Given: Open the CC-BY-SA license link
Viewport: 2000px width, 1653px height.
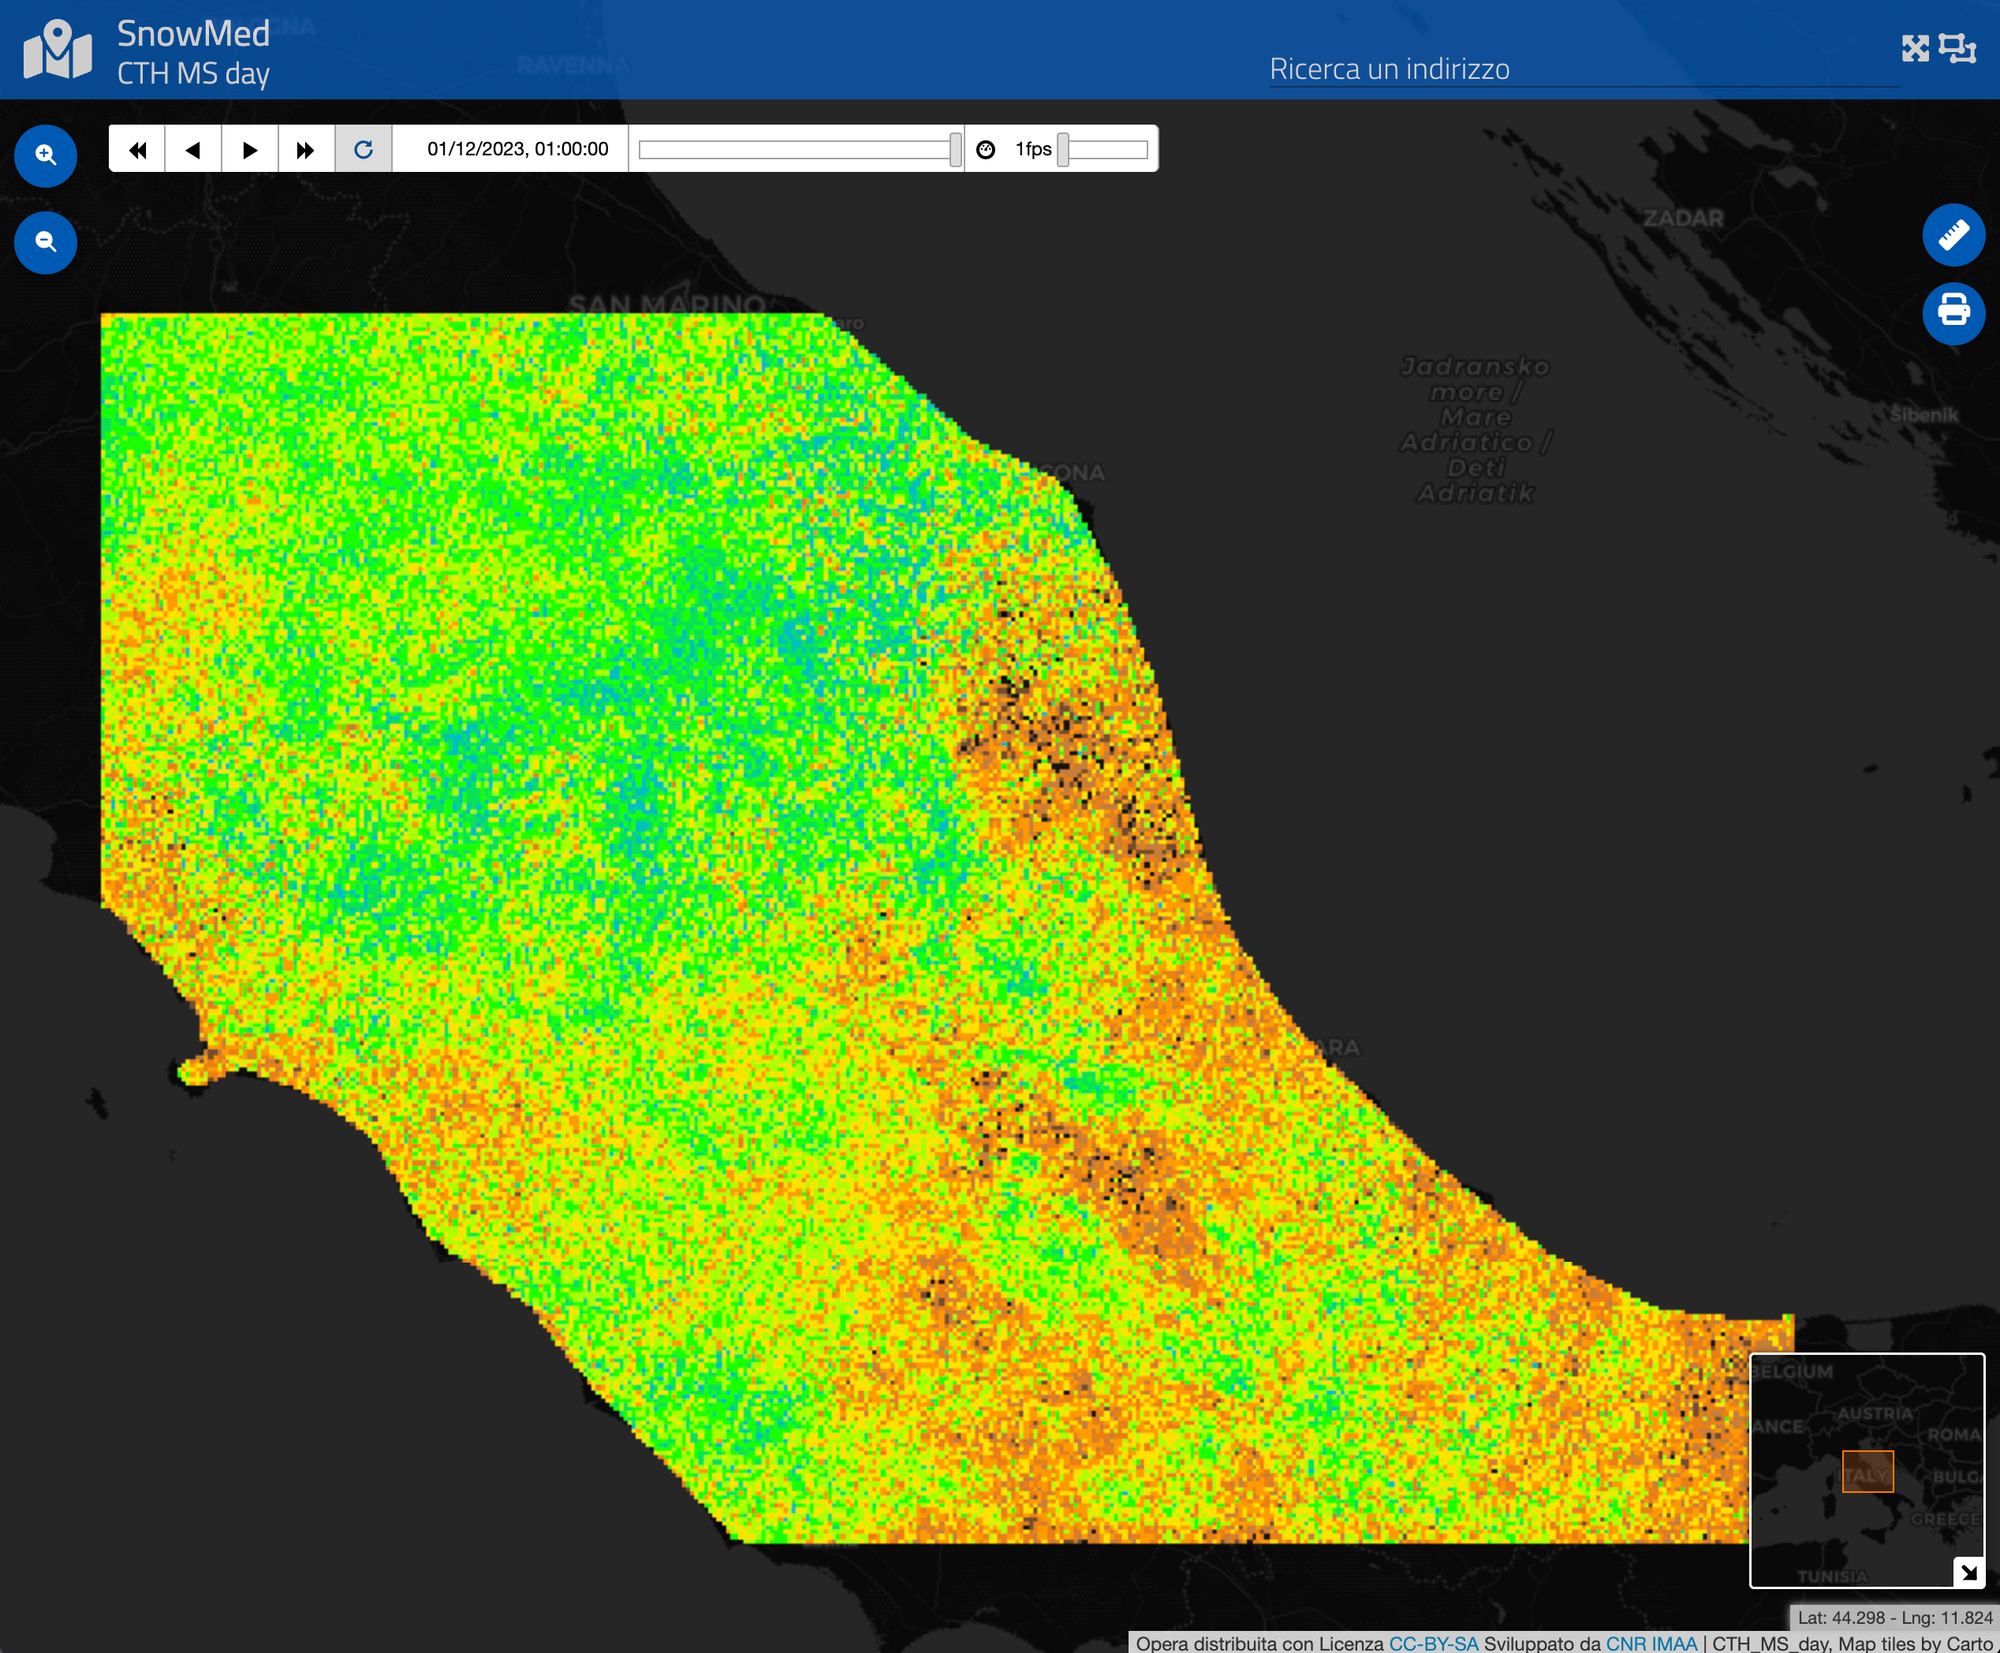Looking at the screenshot, I should (x=1433, y=1643).
